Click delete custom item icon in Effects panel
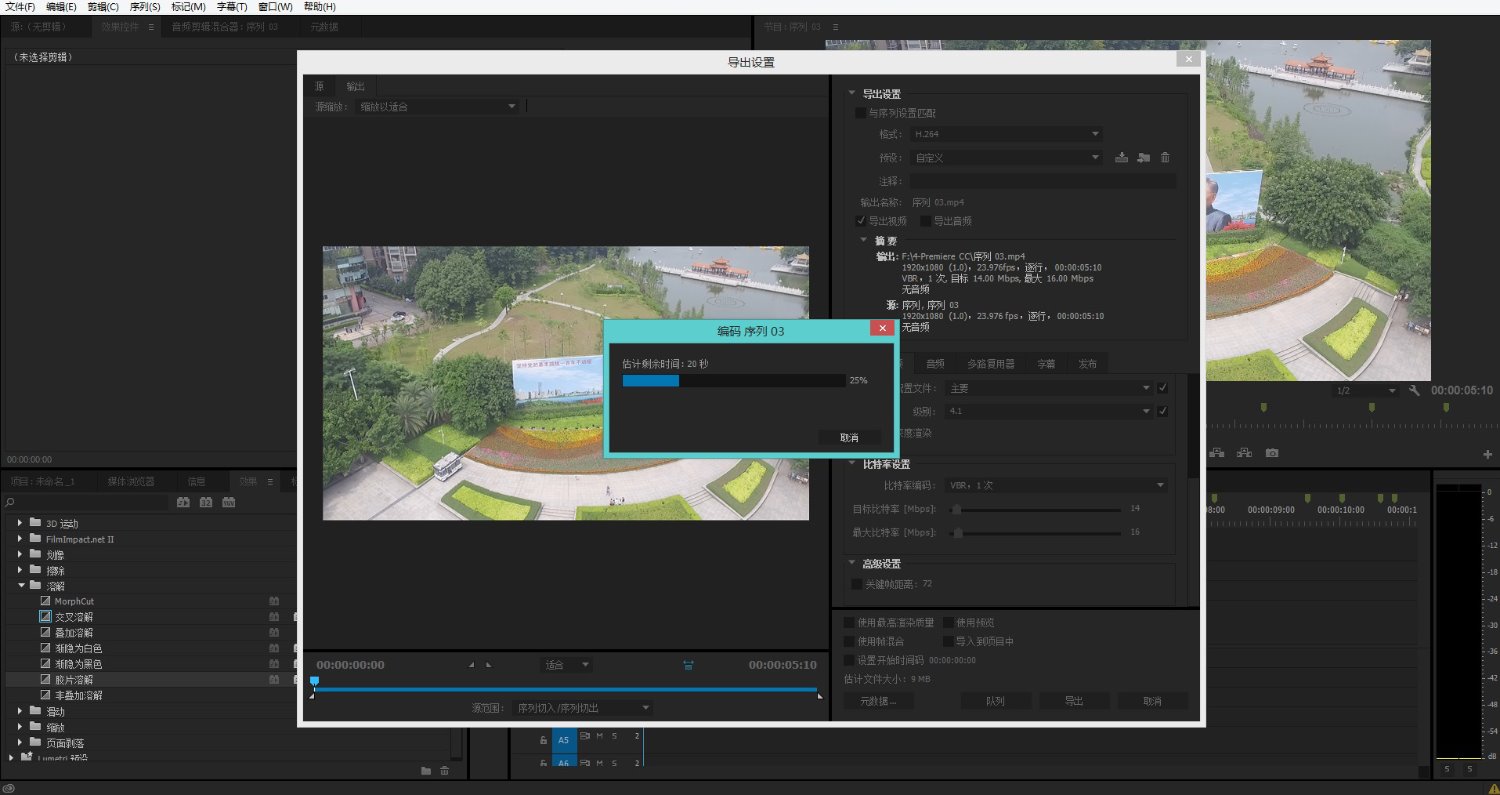Screen dimensions: 1500x795 (x=445, y=770)
